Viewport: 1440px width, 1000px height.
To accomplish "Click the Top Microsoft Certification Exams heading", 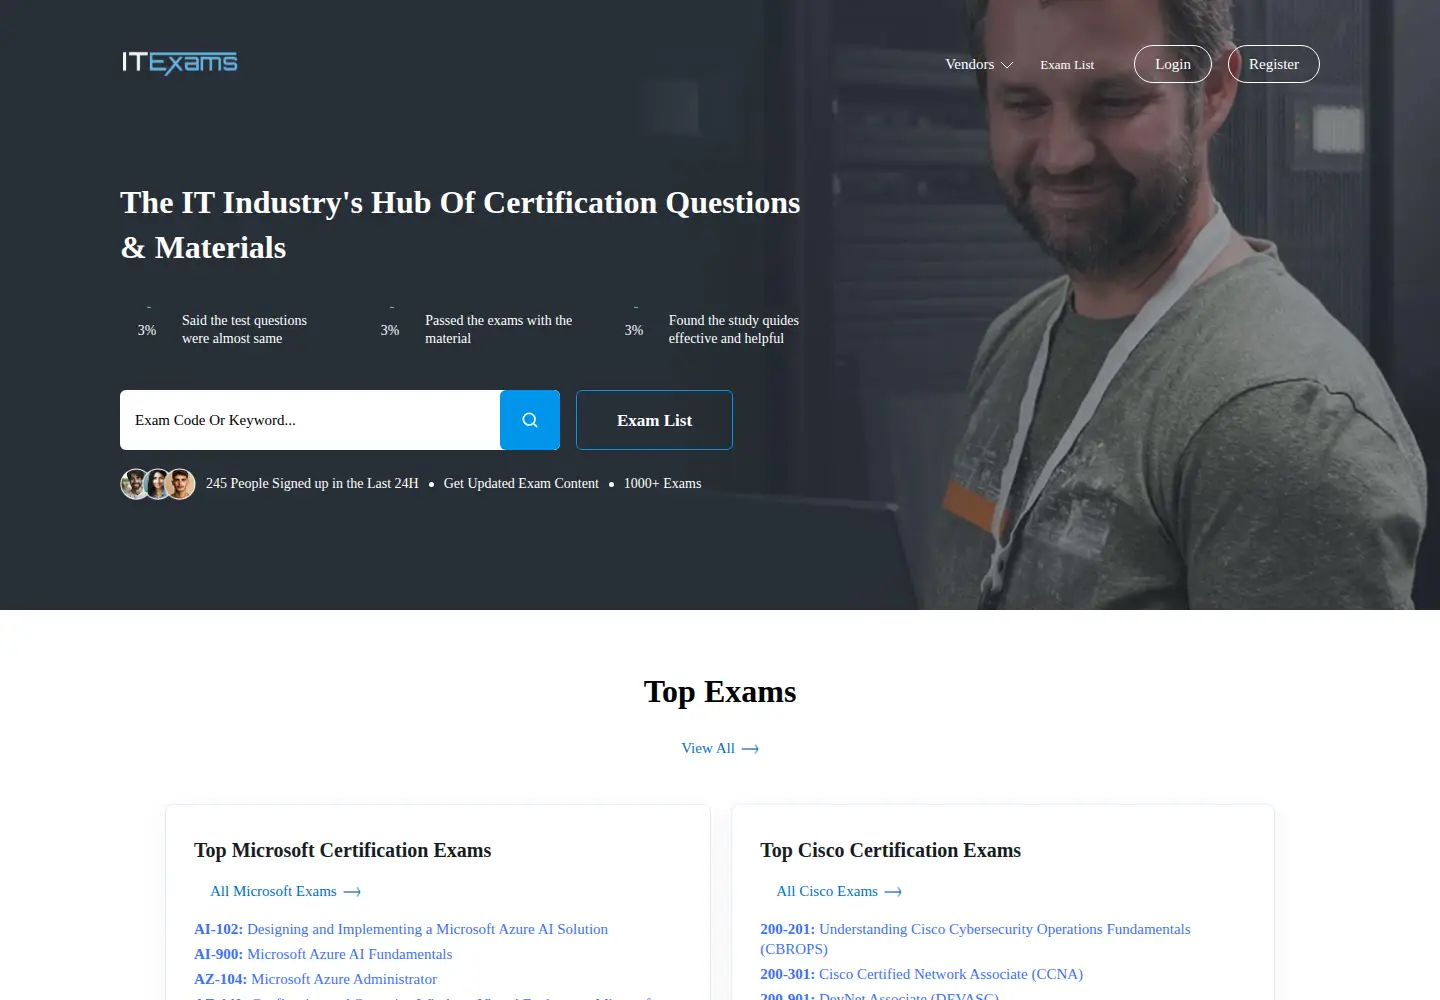I will (x=343, y=850).
